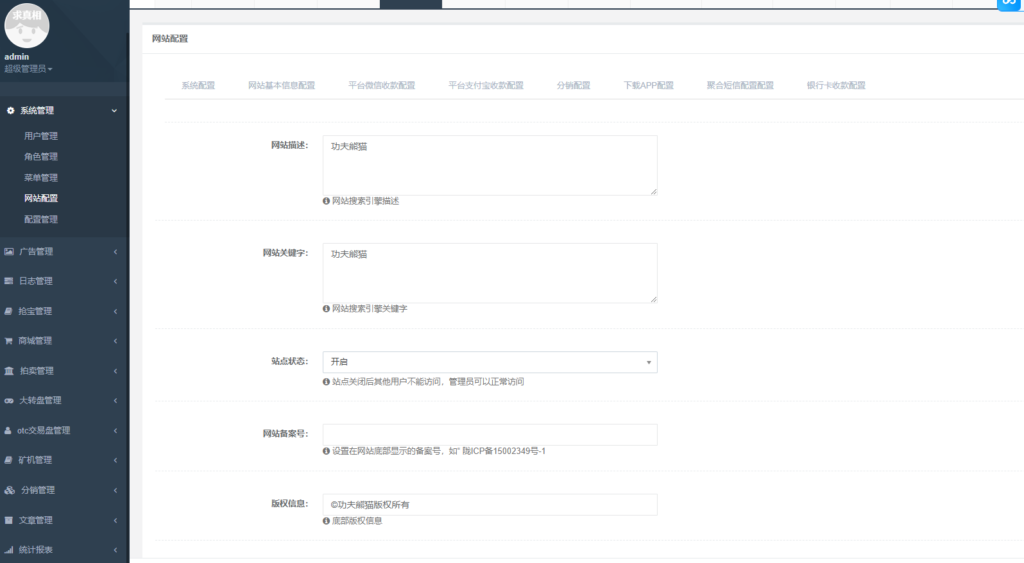Viewport: 1024px width, 563px height.
Task: Open 用户管理 in sidebar
Action: click(40, 136)
